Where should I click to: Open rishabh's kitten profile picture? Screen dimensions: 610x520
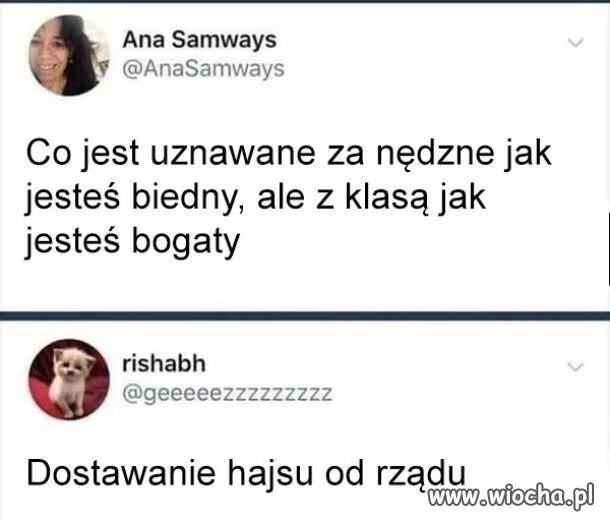pos(69,379)
